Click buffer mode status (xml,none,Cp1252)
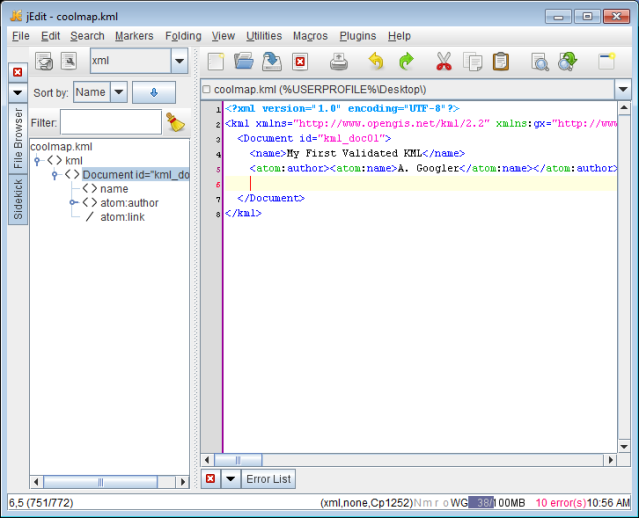The image size is (639, 518). point(367,503)
